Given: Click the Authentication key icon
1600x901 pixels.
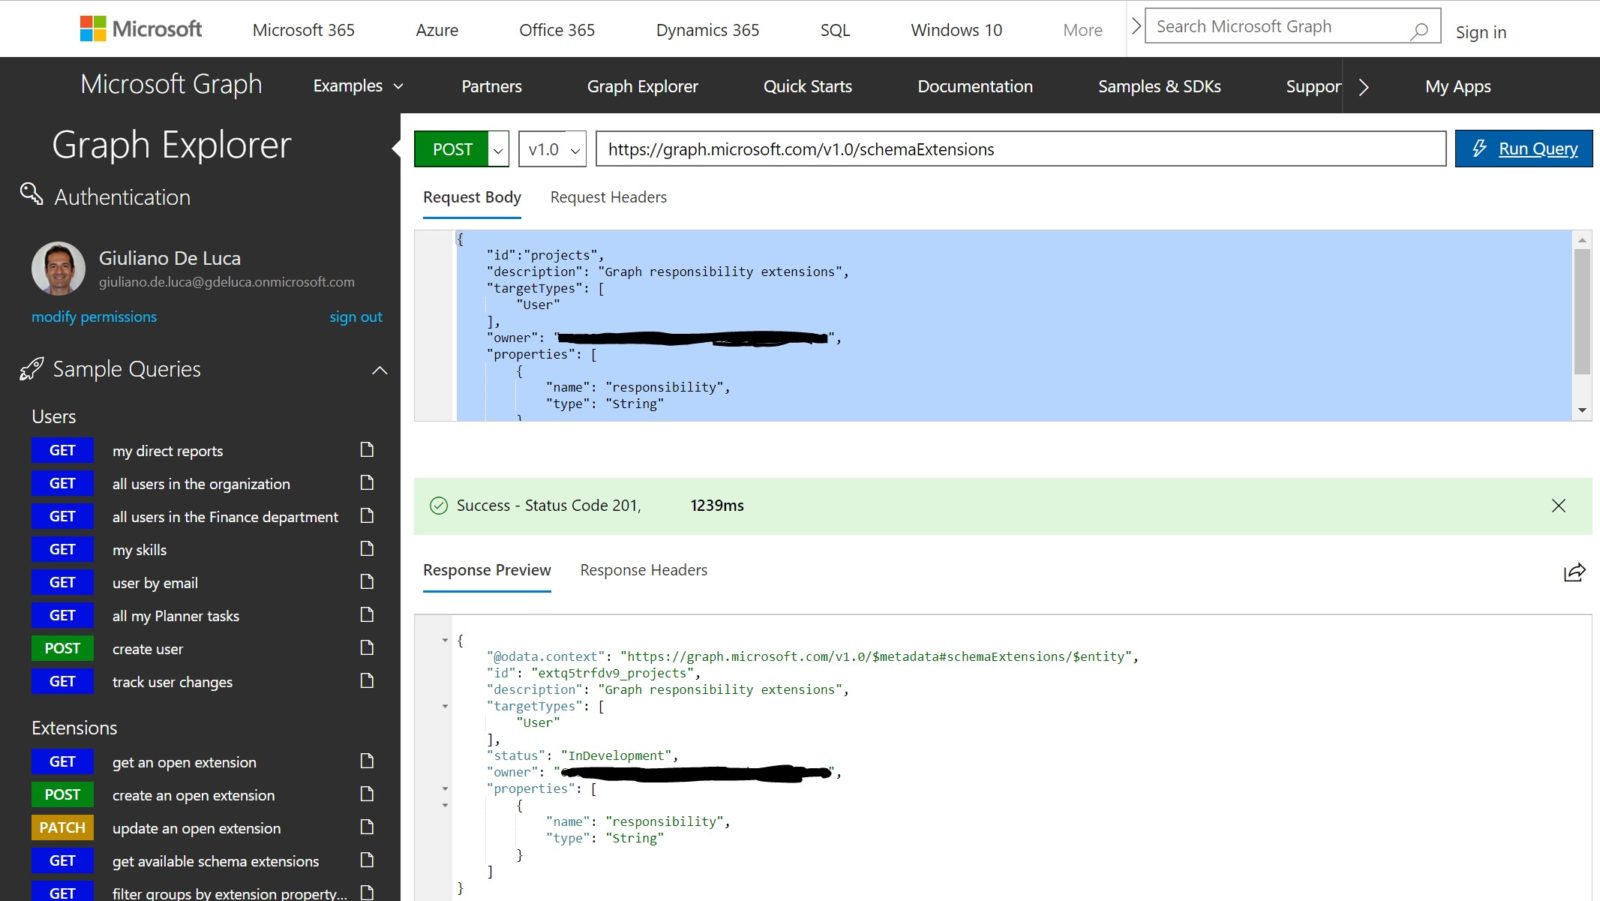Looking at the screenshot, I should [32, 194].
